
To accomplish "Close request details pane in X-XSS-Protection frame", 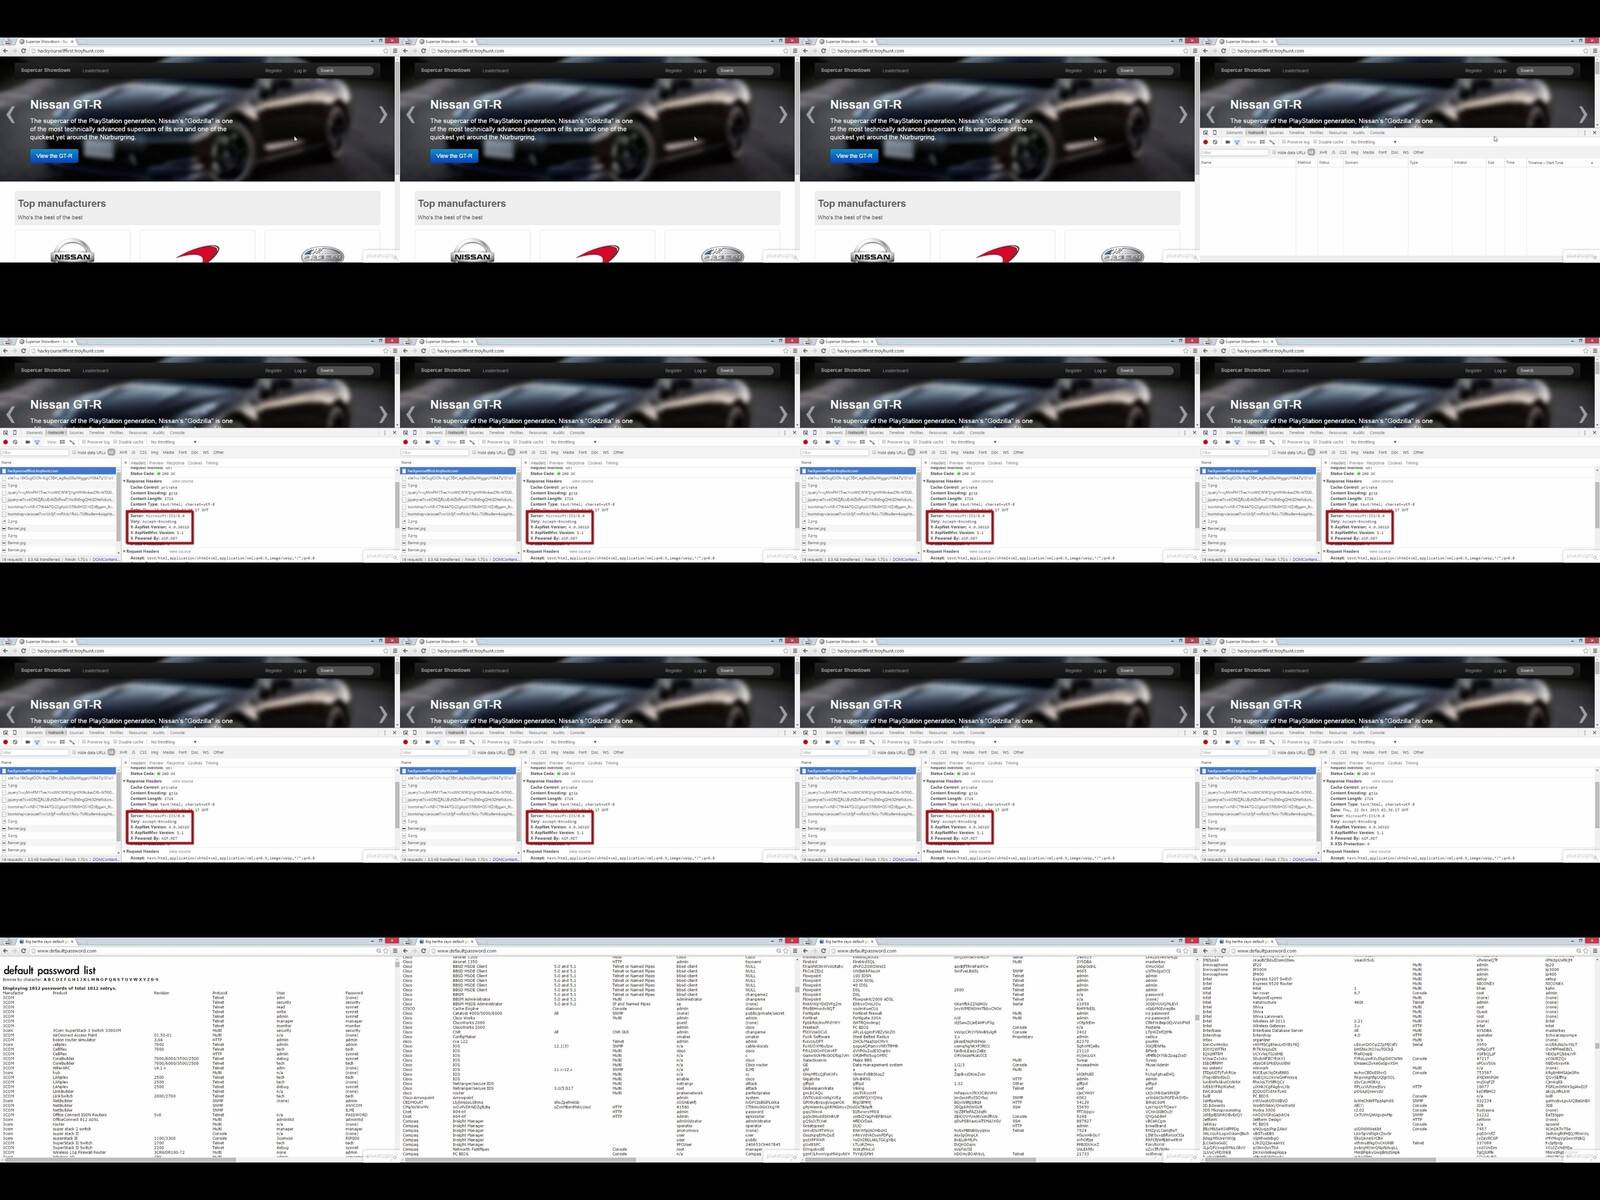I will click(x=1326, y=763).
